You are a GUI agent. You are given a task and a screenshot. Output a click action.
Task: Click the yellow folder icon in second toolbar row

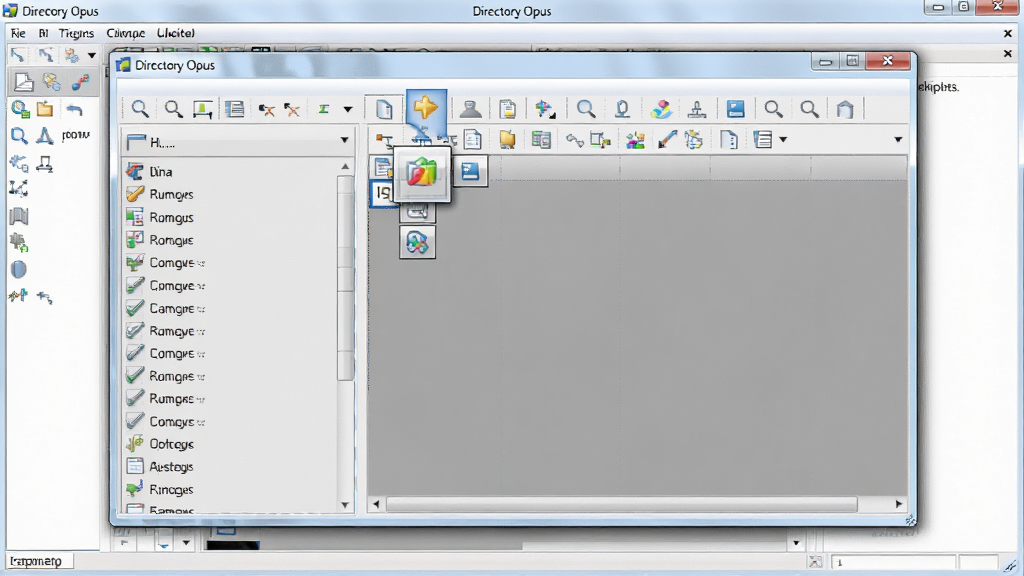[507, 139]
